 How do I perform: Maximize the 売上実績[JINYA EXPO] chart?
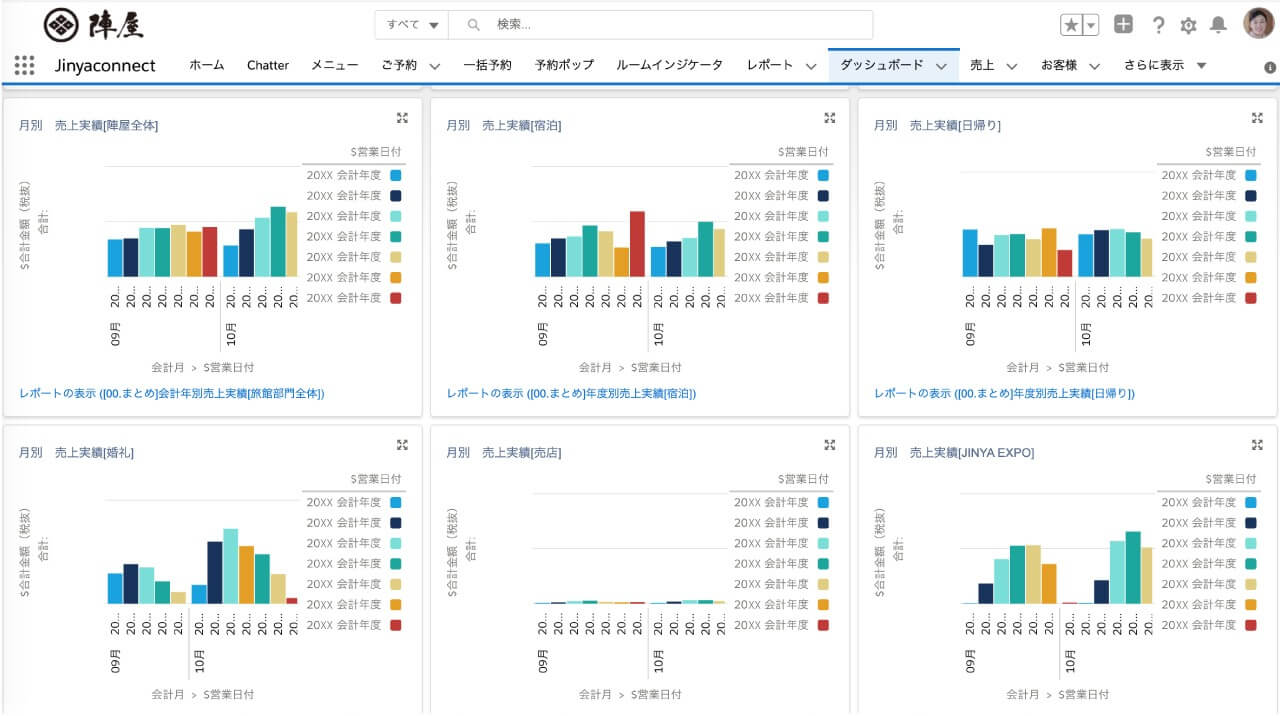(1257, 445)
